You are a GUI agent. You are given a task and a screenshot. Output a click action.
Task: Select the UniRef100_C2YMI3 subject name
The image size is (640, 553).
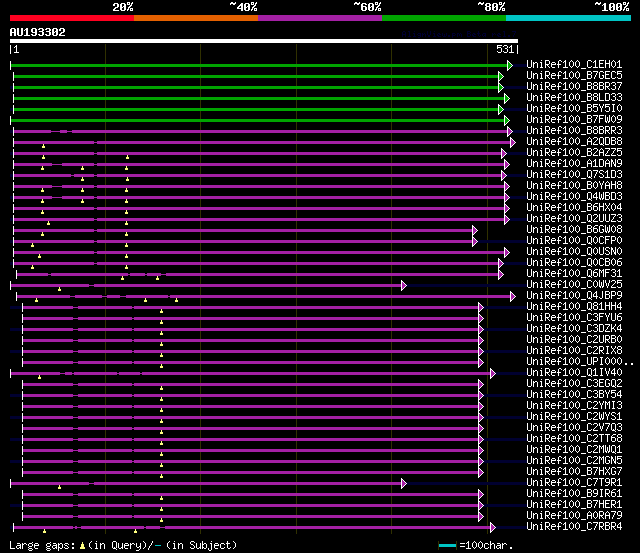pyautogui.click(x=574, y=406)
